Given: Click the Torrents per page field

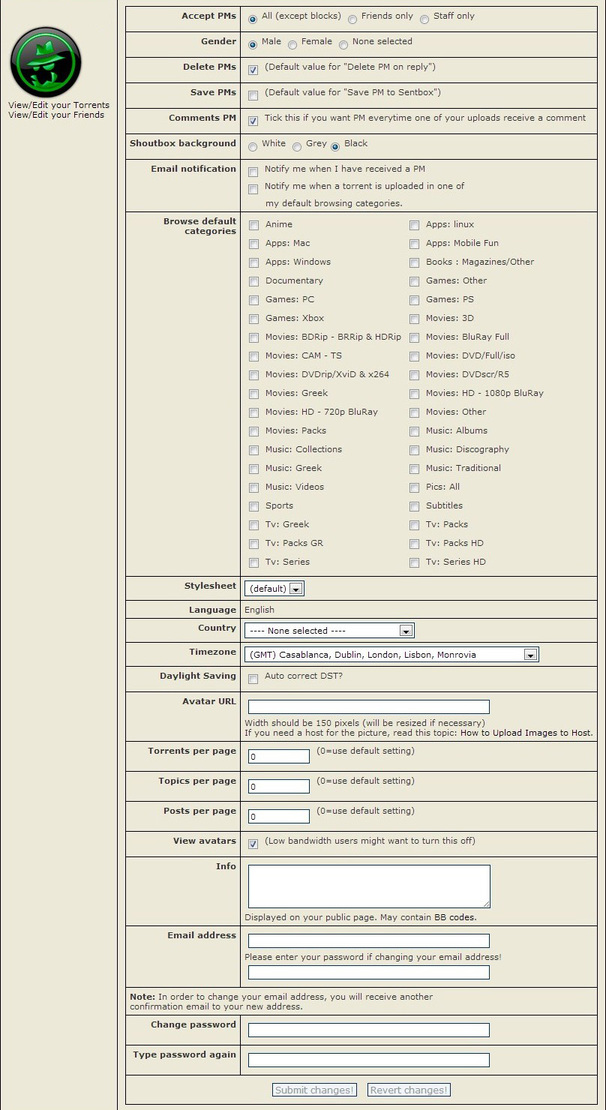Looking at the screenshot, I should 279,757.
